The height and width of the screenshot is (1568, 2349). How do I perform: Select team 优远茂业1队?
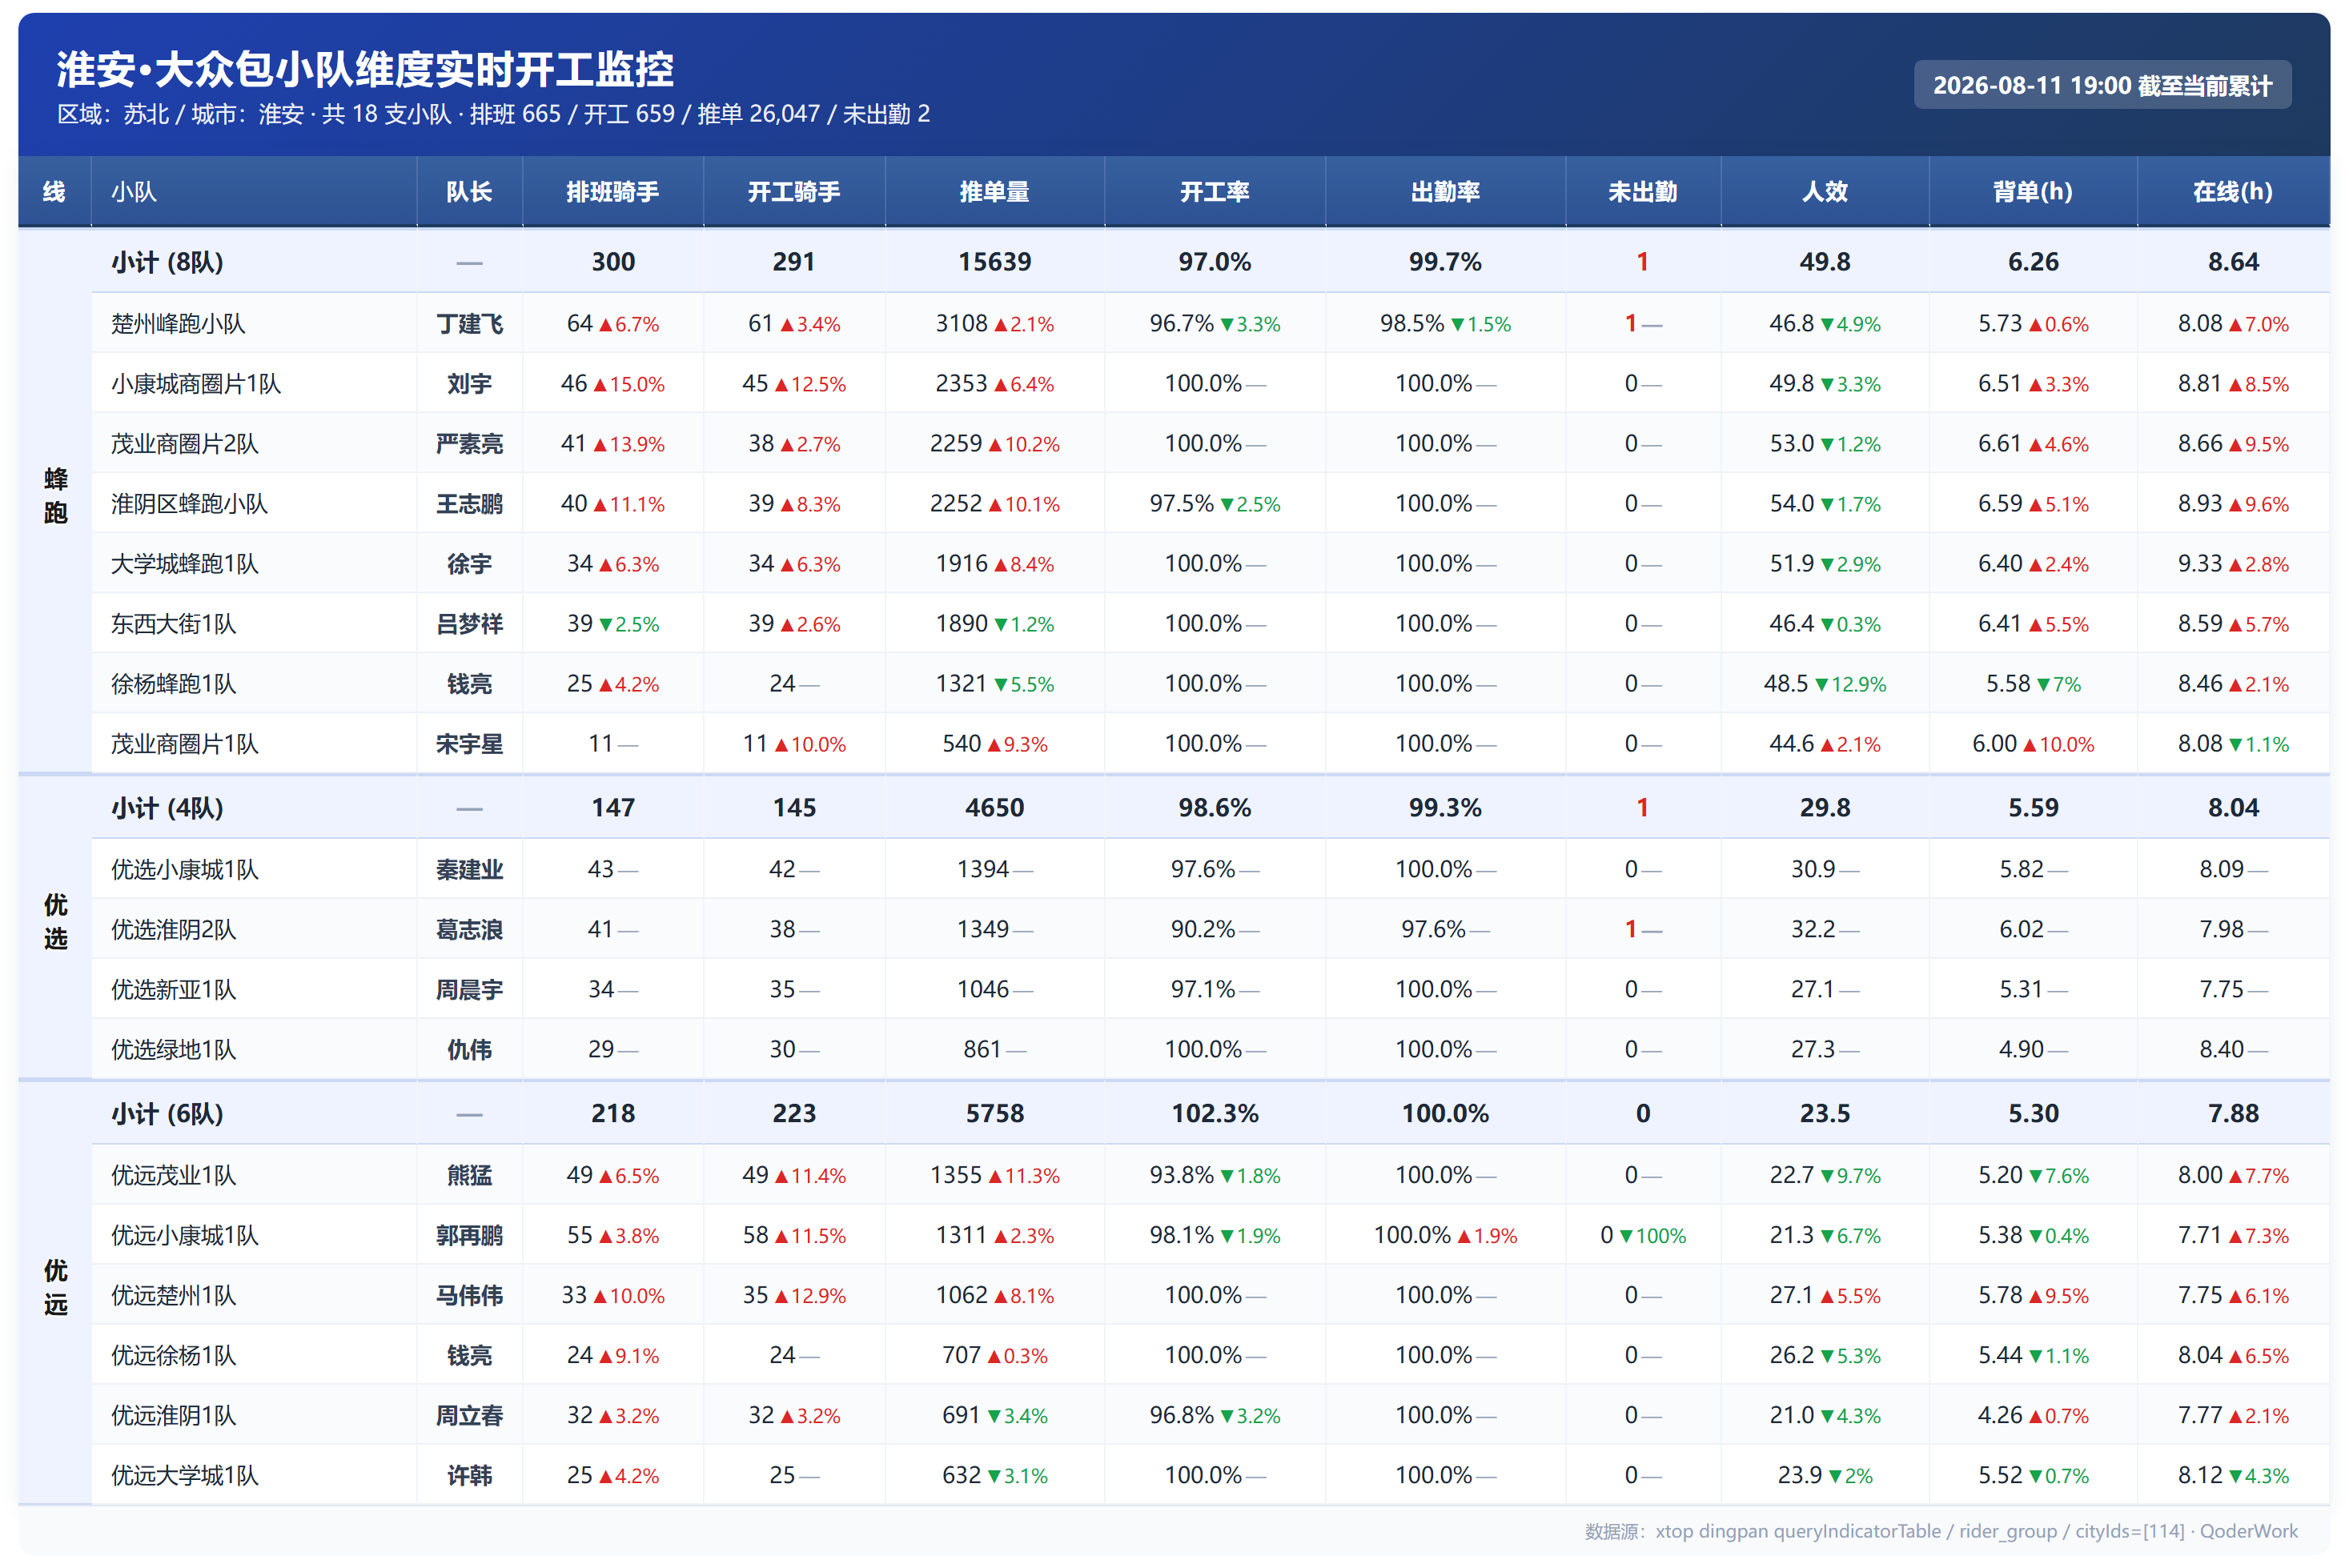point(173,1176)
